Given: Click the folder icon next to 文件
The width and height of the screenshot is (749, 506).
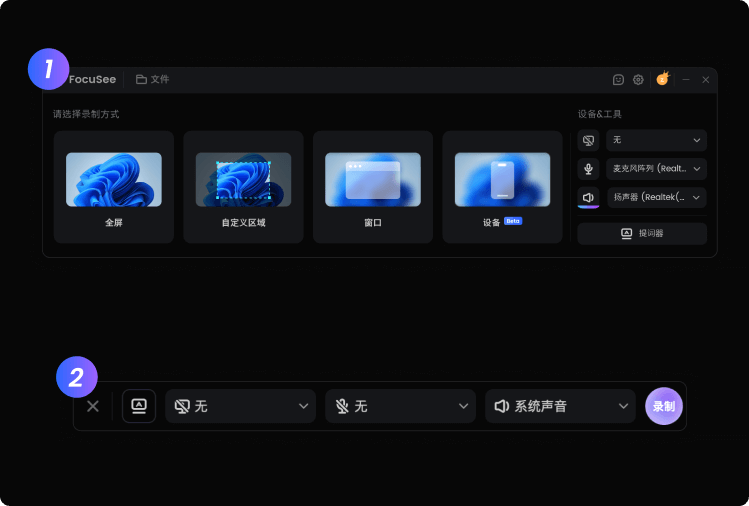Looking at the screenshot, I should point(141,79).
